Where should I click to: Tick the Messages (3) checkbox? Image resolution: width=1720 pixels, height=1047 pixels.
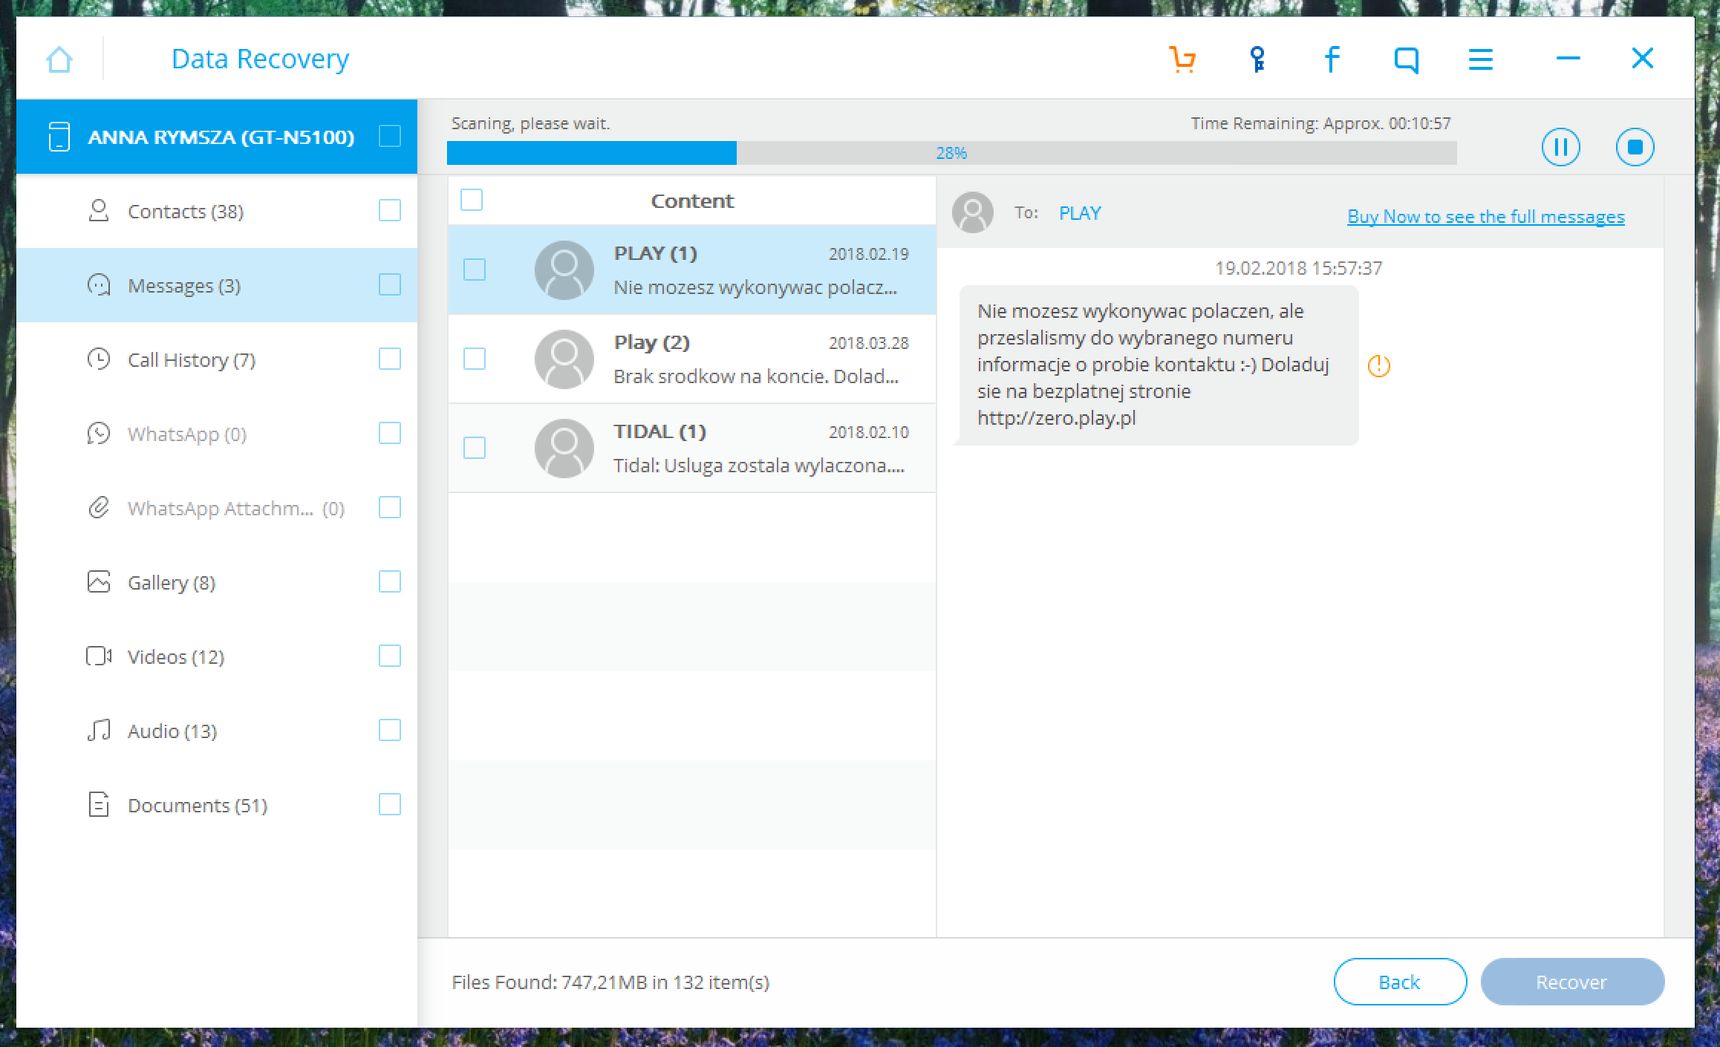coord(390,285)
